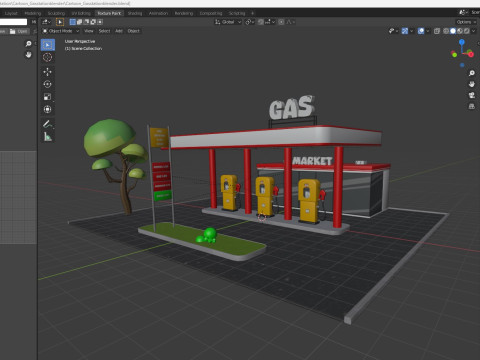Click image editor pan hand icon
Screen dimensions: 480x360
pos(28,55)
